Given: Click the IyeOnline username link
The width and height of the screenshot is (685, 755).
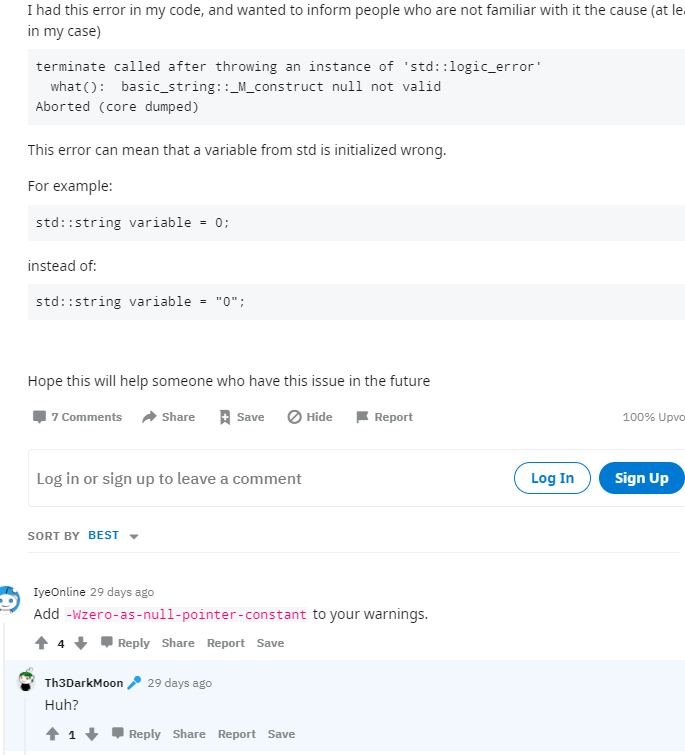Looking at the screenshot, I should coord(60,592).
